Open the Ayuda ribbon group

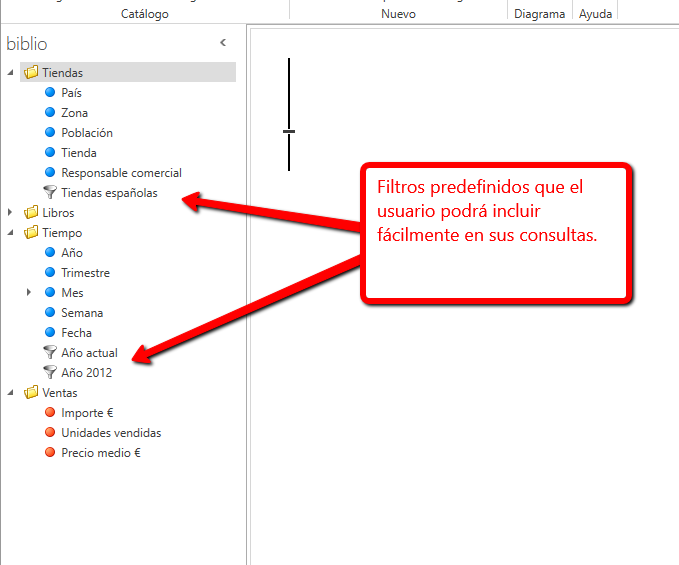[x=595, y=14]
